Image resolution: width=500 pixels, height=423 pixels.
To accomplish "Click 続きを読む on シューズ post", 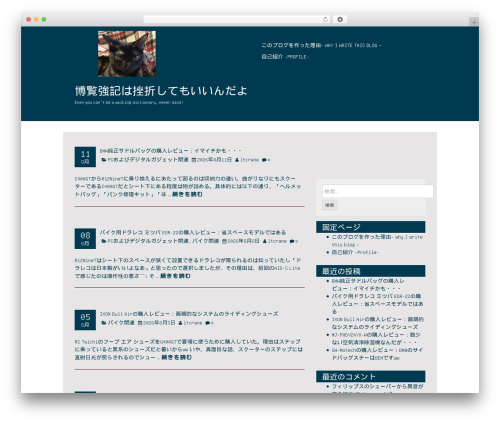I will click(176, 357).
